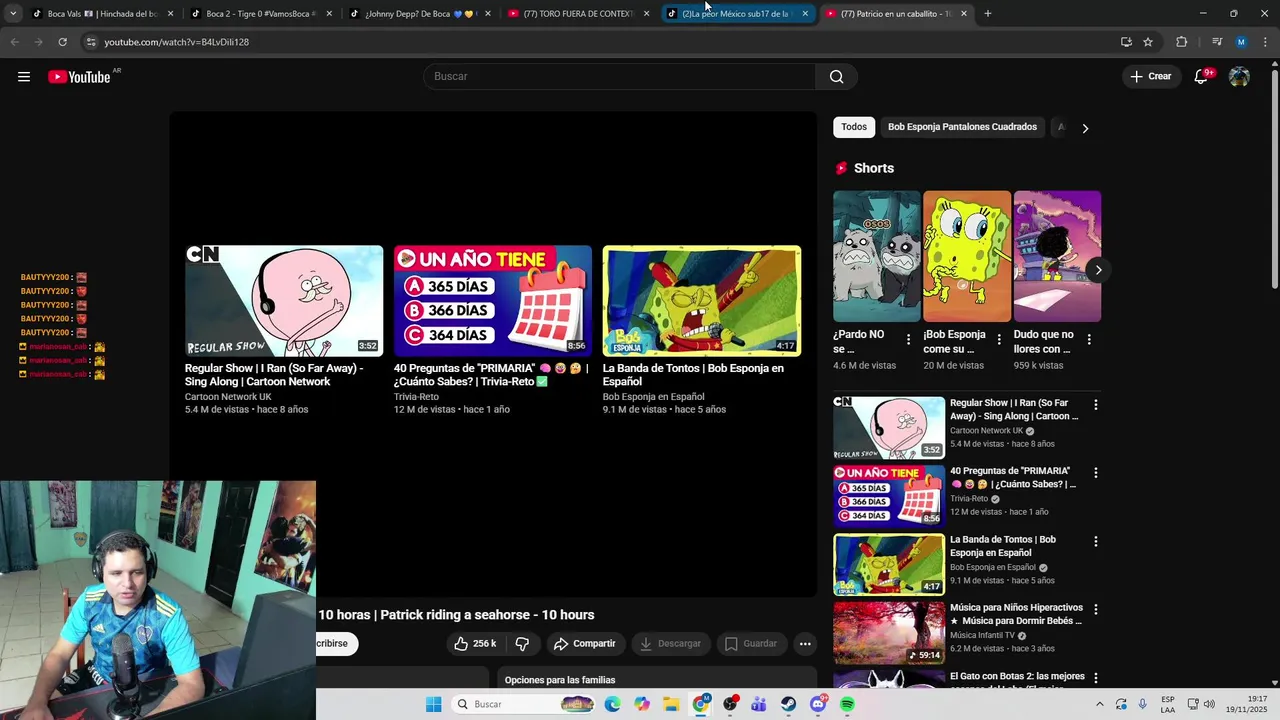
Task: Open options for sidebar 40 Preguntas video
Action: tap(1095, 473)
